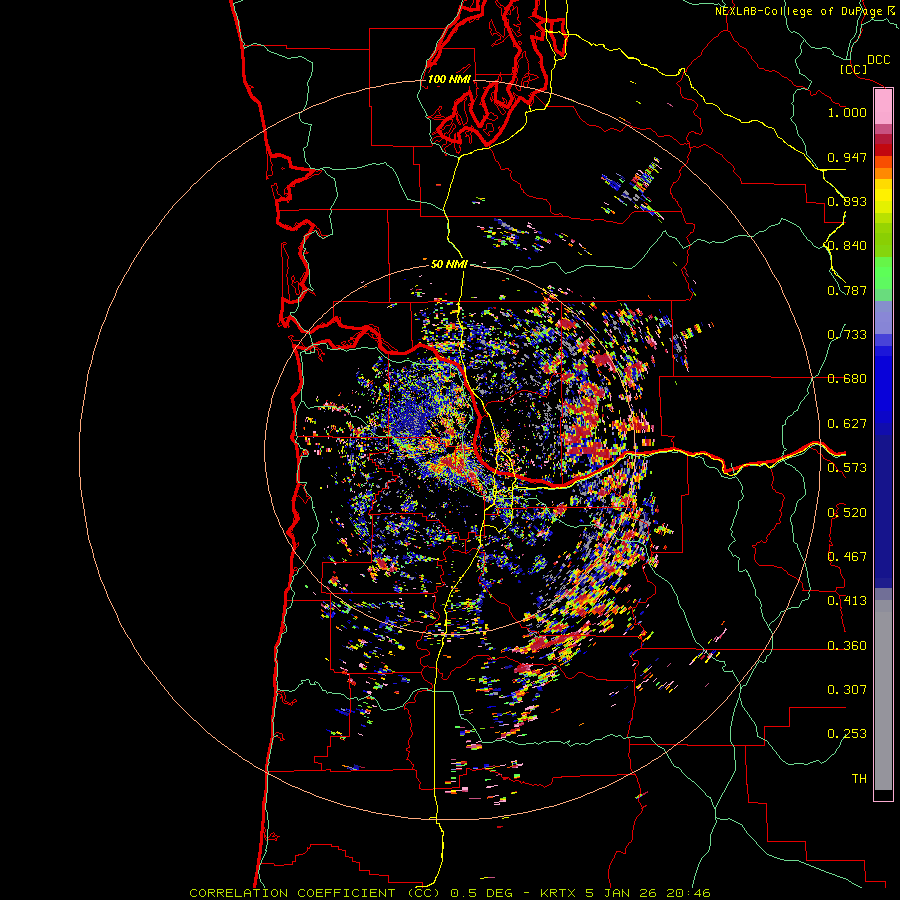Click the [CC] unit label

coord(854,69)
